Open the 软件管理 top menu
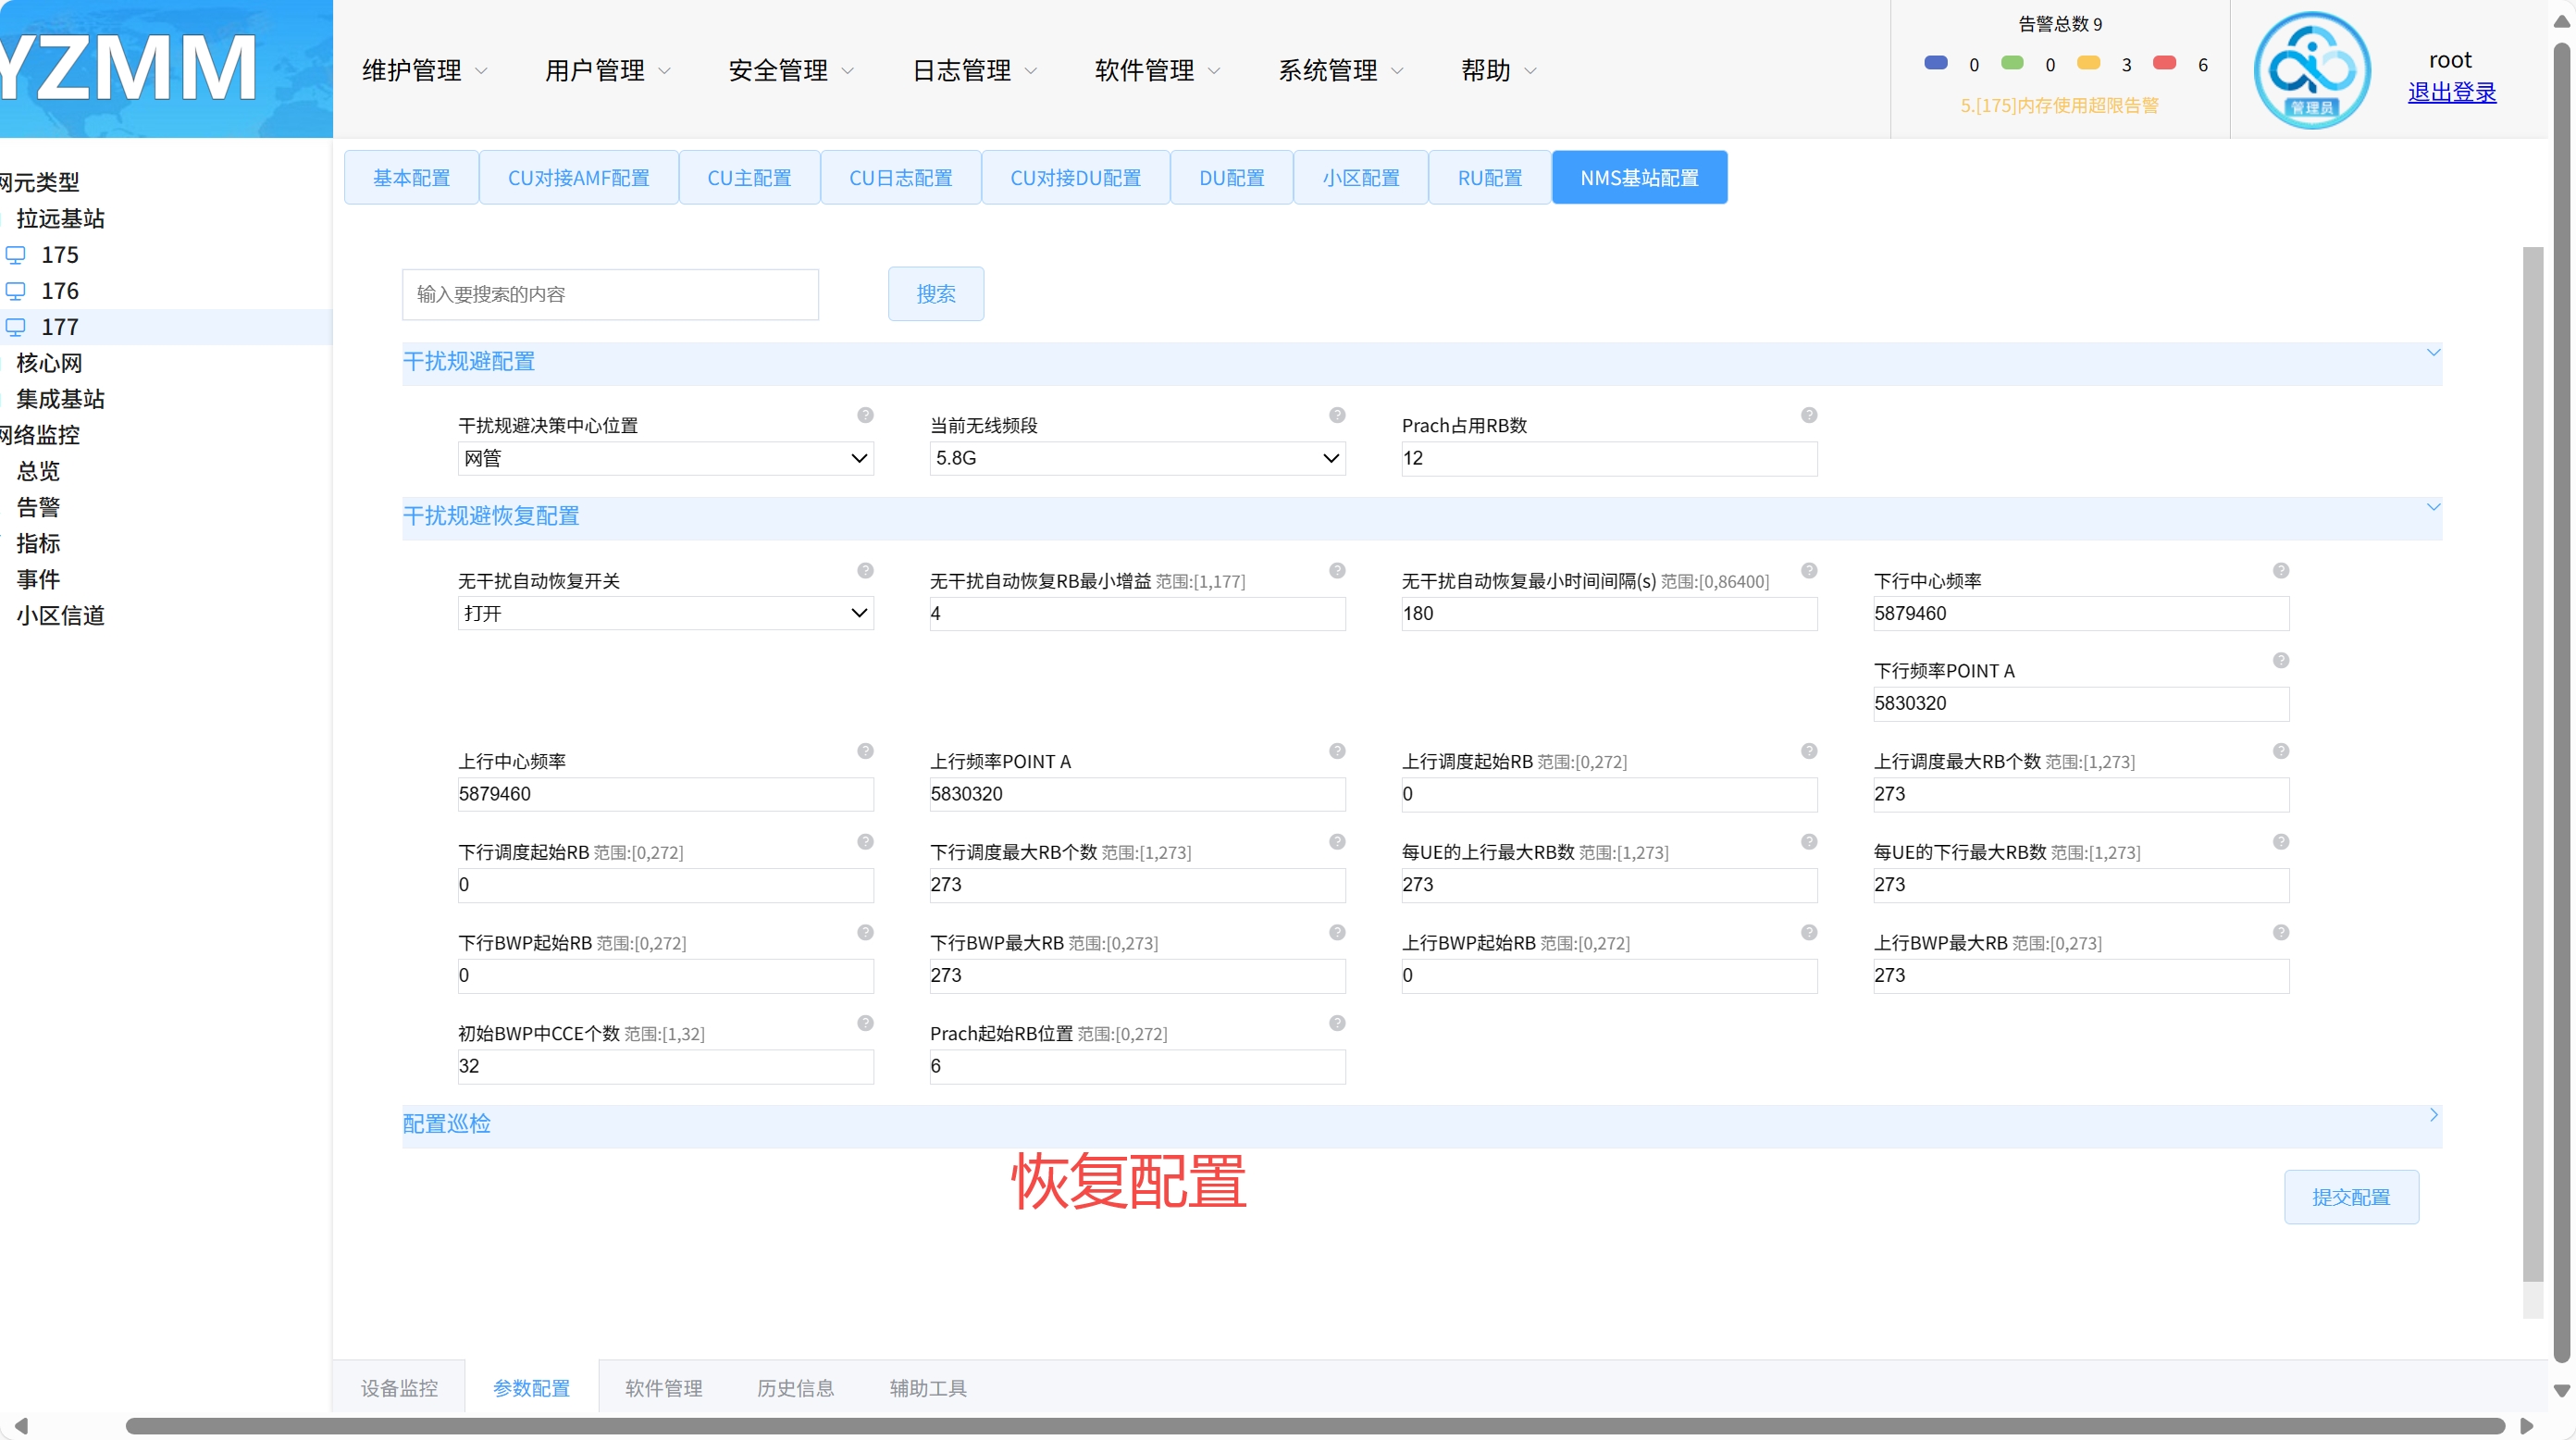This screenshot has height=1440, width=2576. click(x=1157, y=70)
